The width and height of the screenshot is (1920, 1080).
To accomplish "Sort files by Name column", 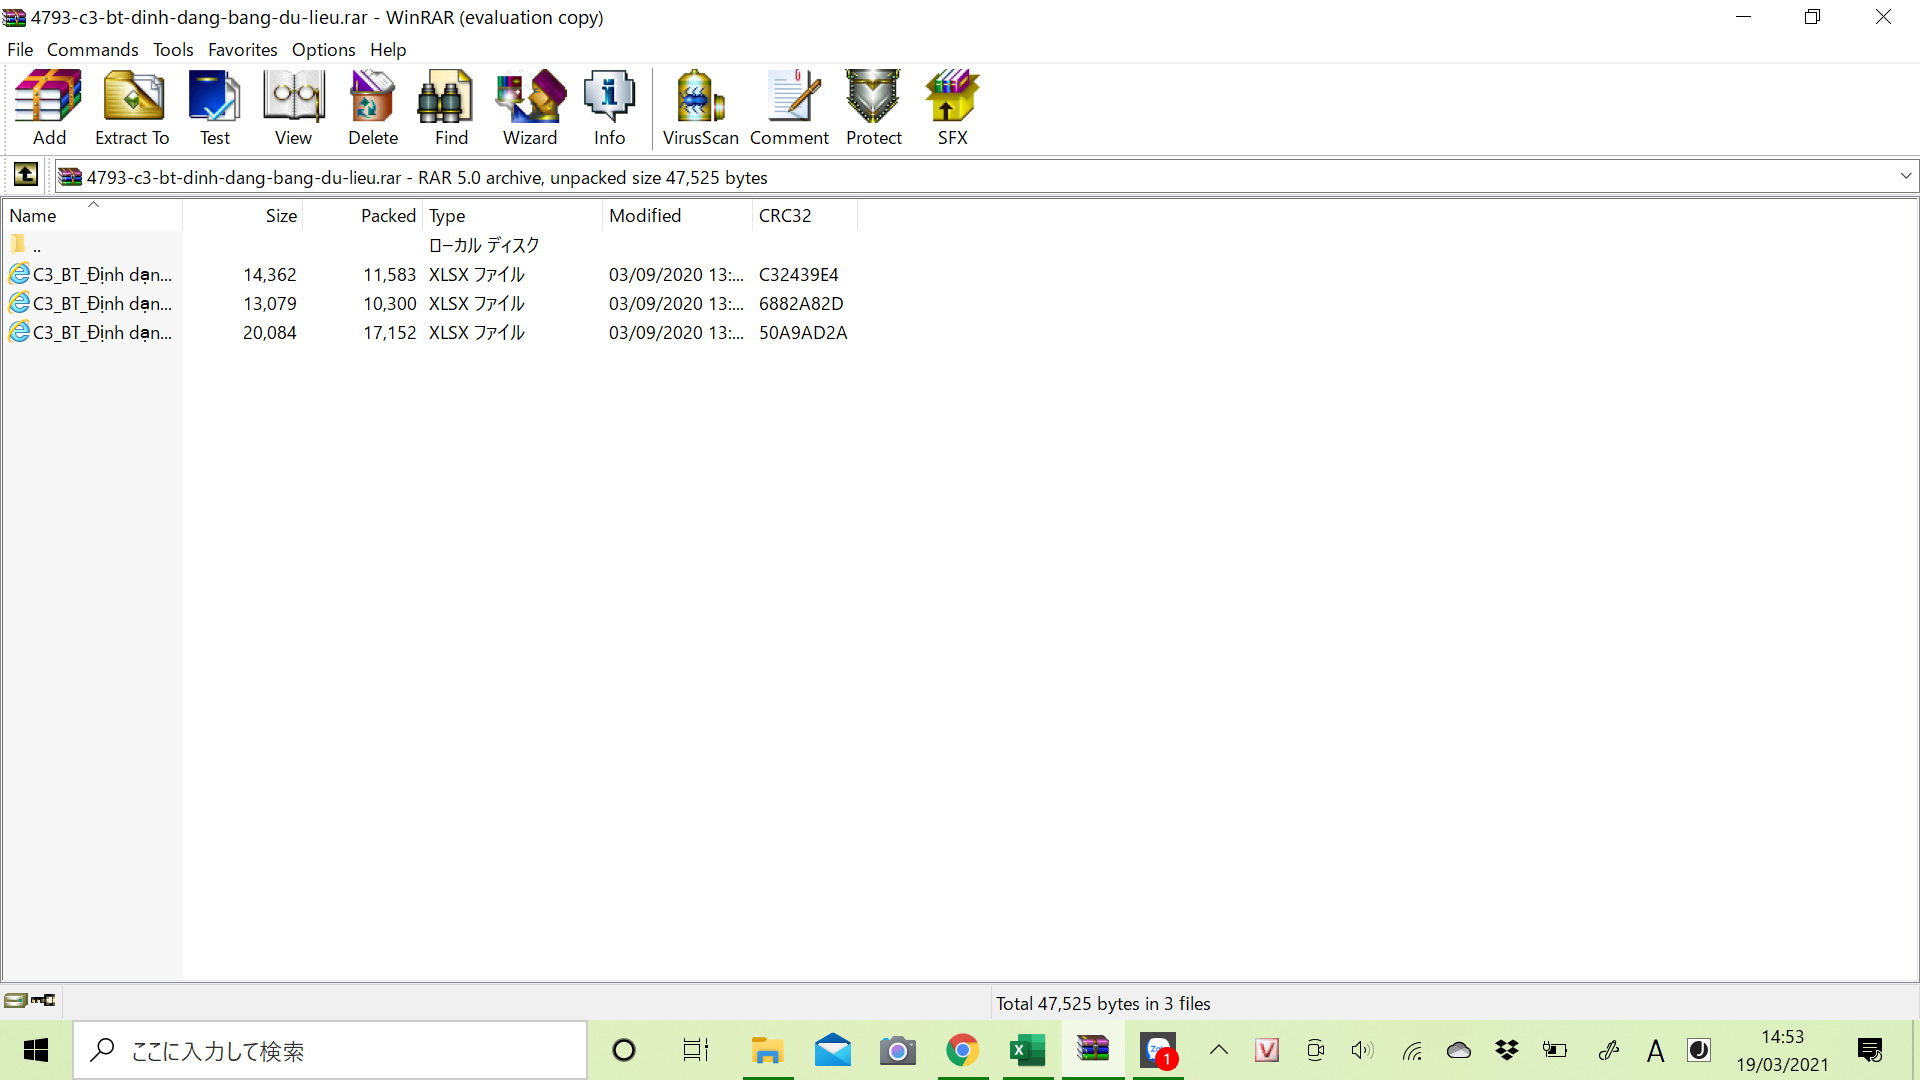I will point(92,215).
